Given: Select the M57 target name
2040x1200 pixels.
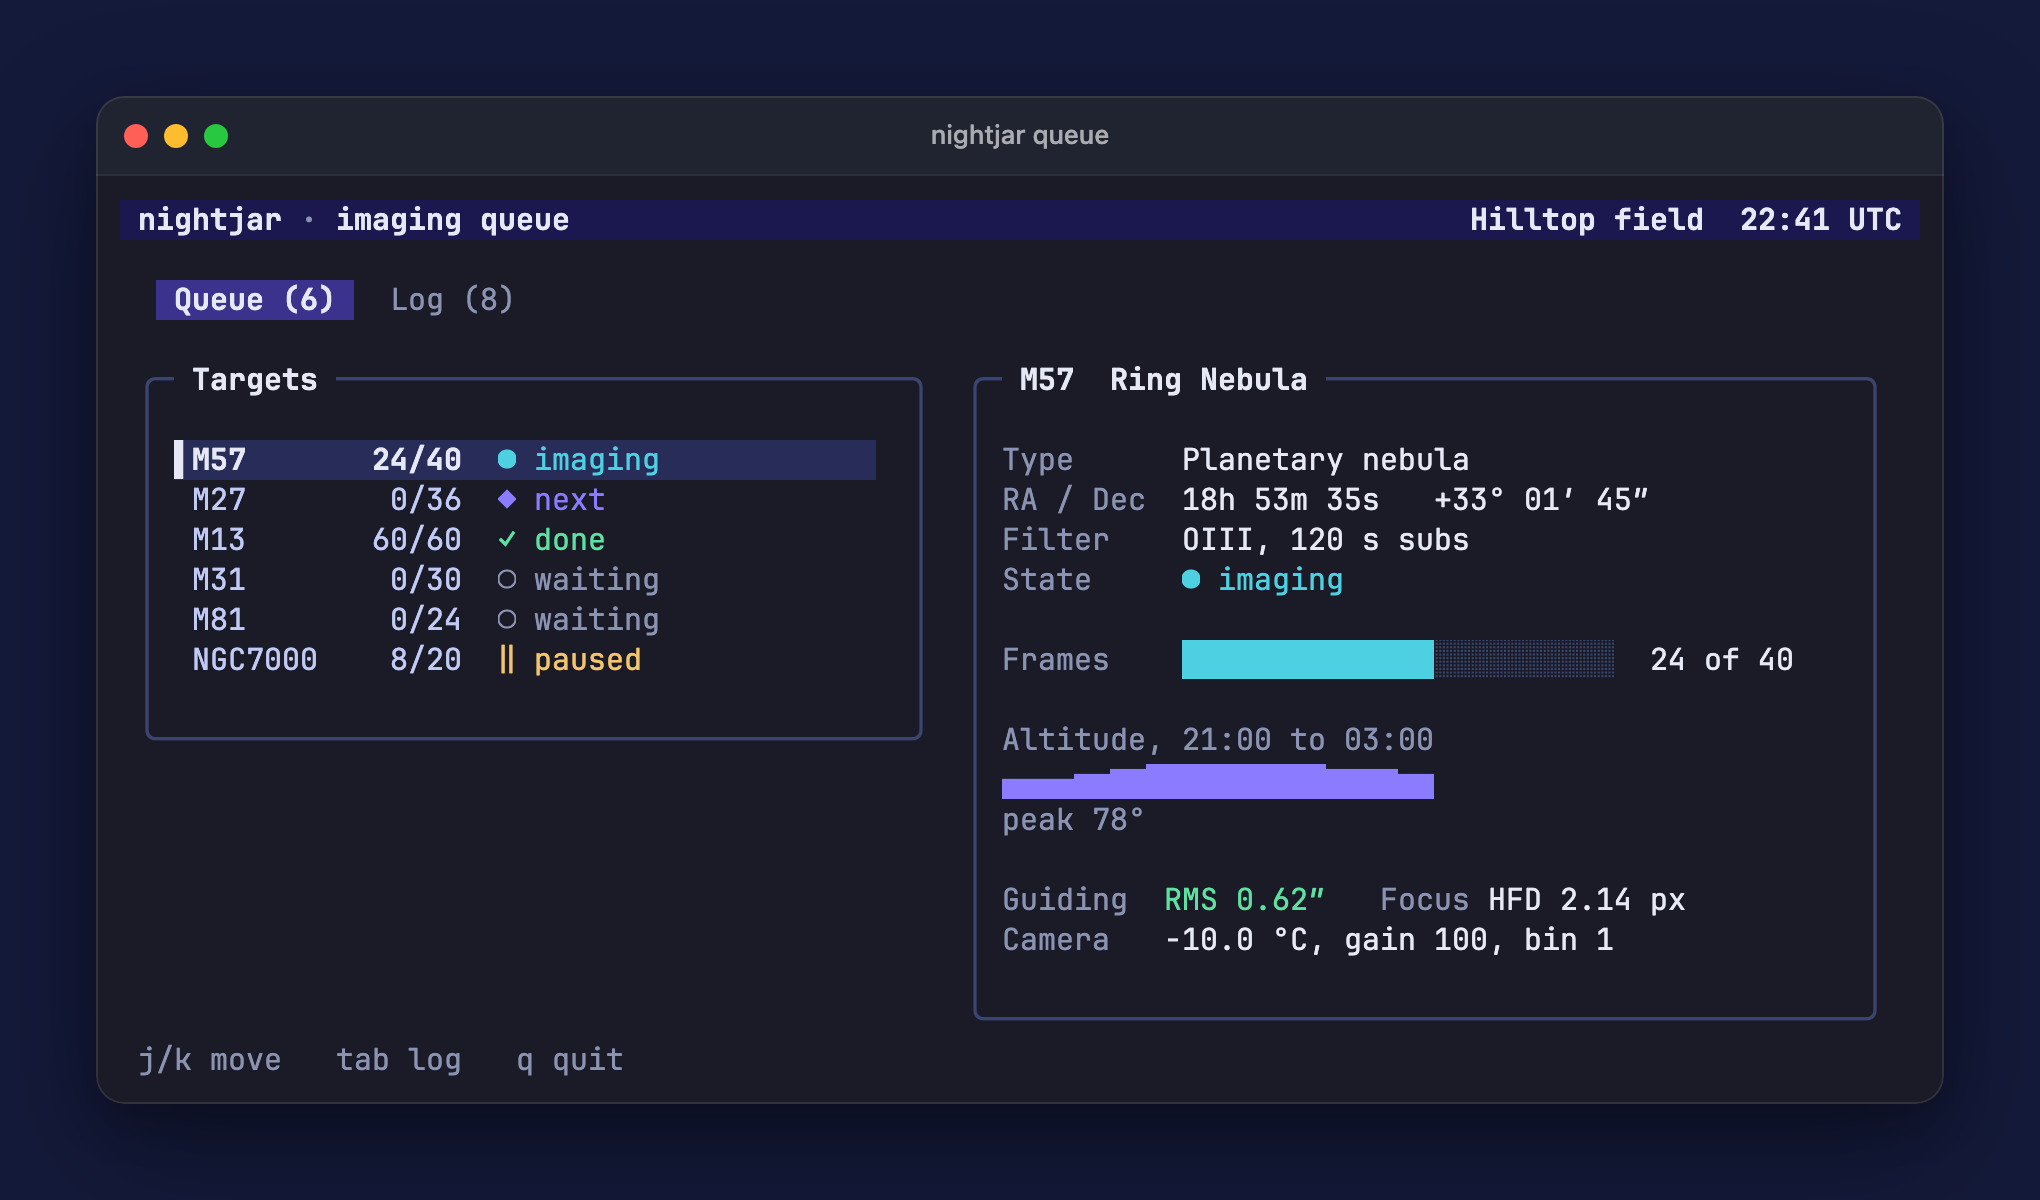Looking at the screenshot, I should 219,460.
